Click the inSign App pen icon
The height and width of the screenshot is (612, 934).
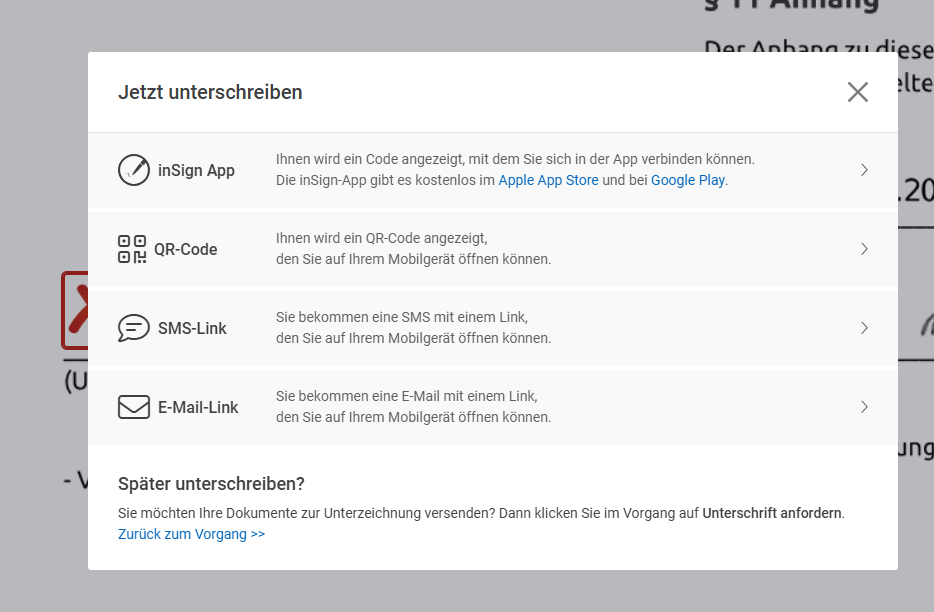[133, 170]
